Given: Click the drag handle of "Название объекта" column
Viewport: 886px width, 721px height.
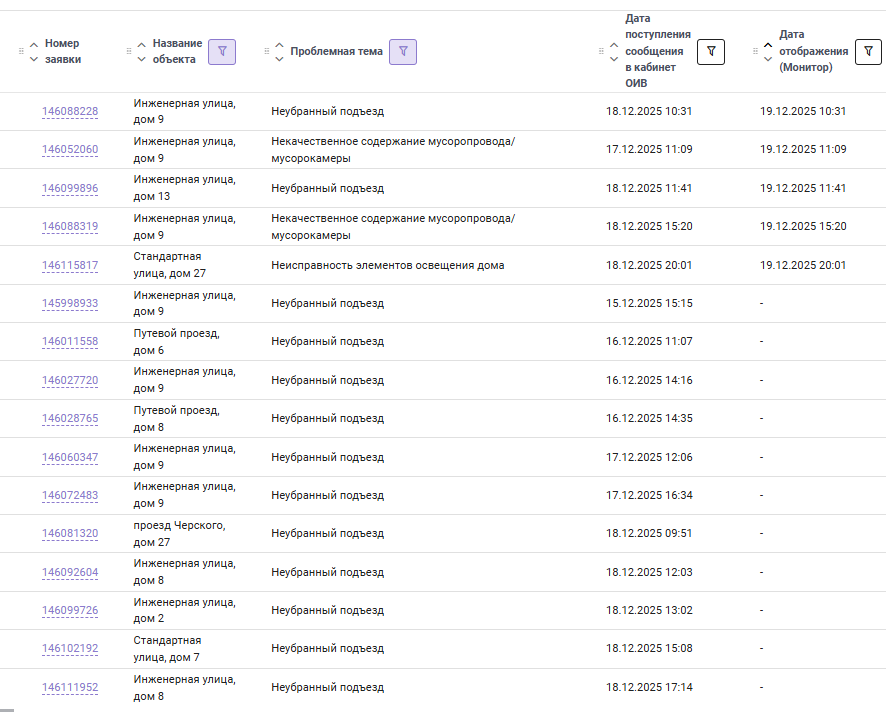Looking at the screenshot, I should click(129, 52).
